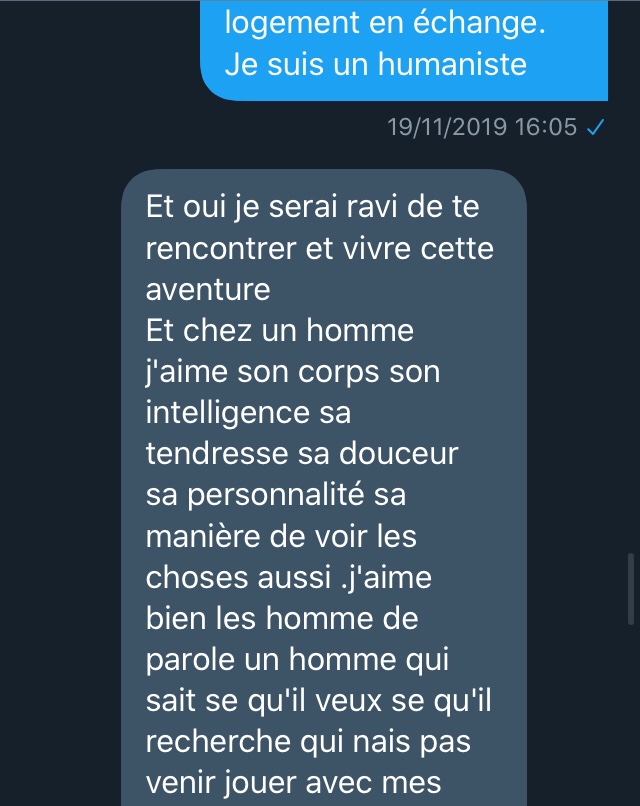Click the line 'Et chez un homme'
Screen dimensions: 640x806
click(280, 330)
